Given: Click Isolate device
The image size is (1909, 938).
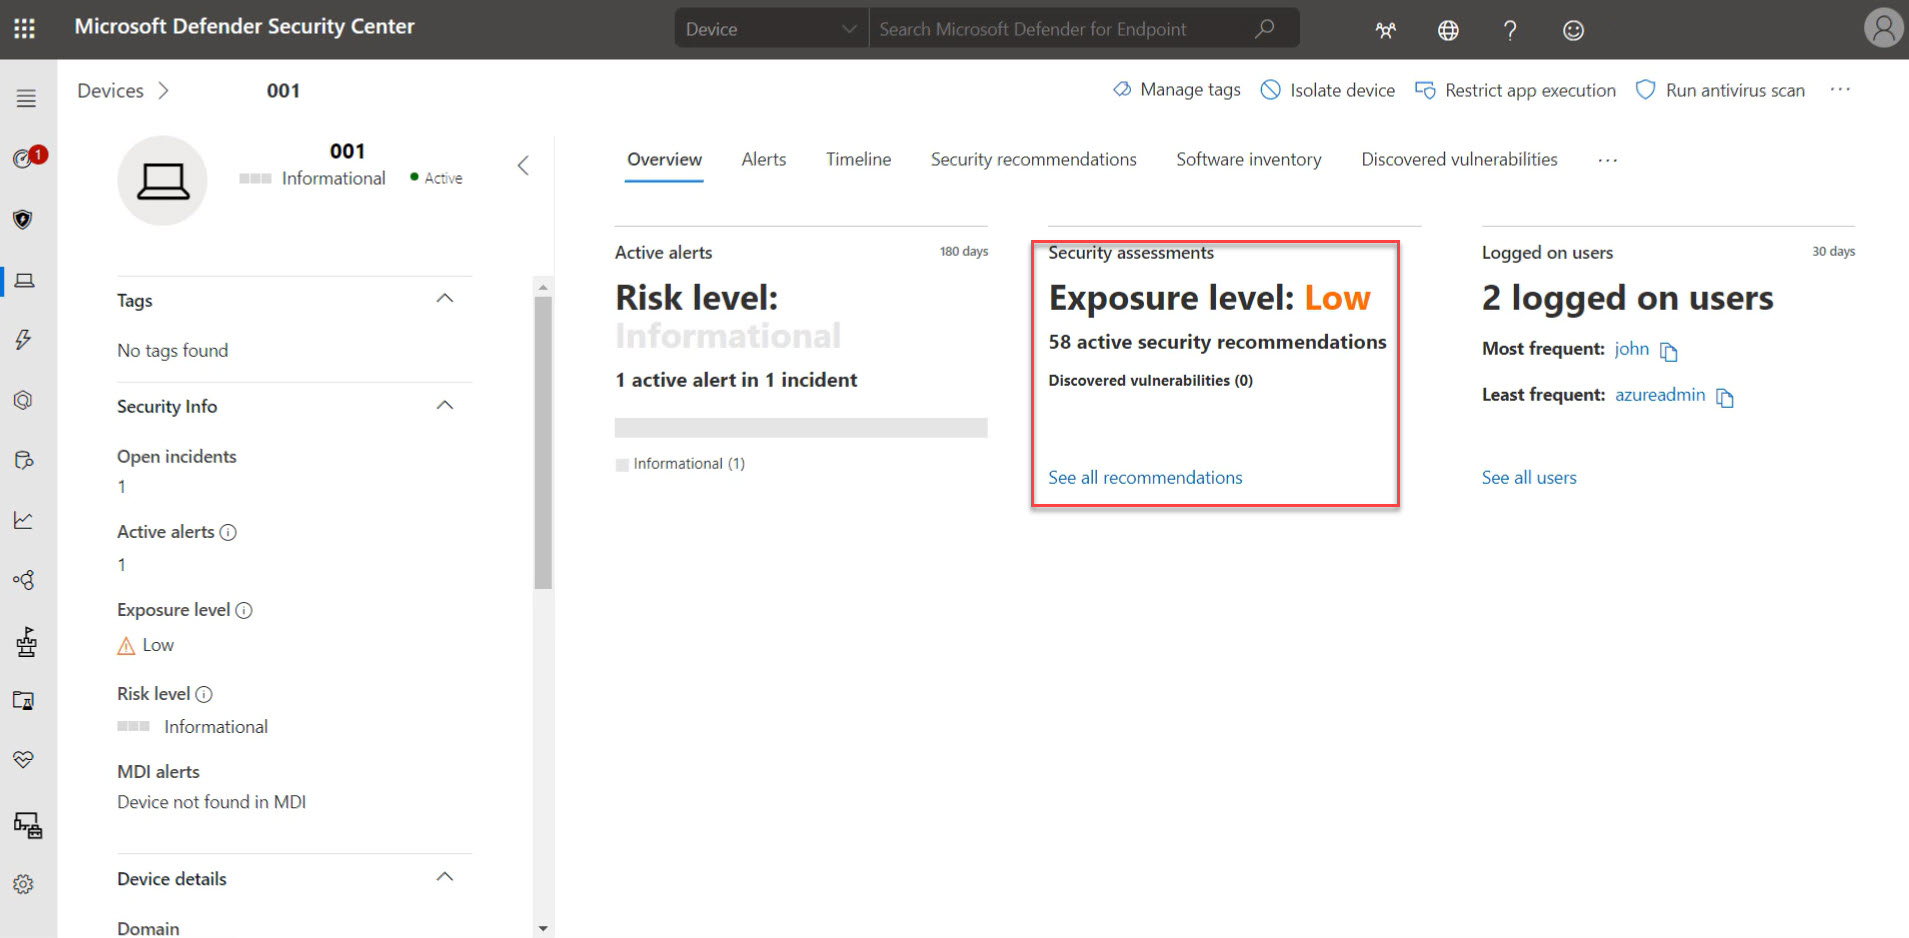Looking at the screenshot, I should click(x=1327, y=90).
